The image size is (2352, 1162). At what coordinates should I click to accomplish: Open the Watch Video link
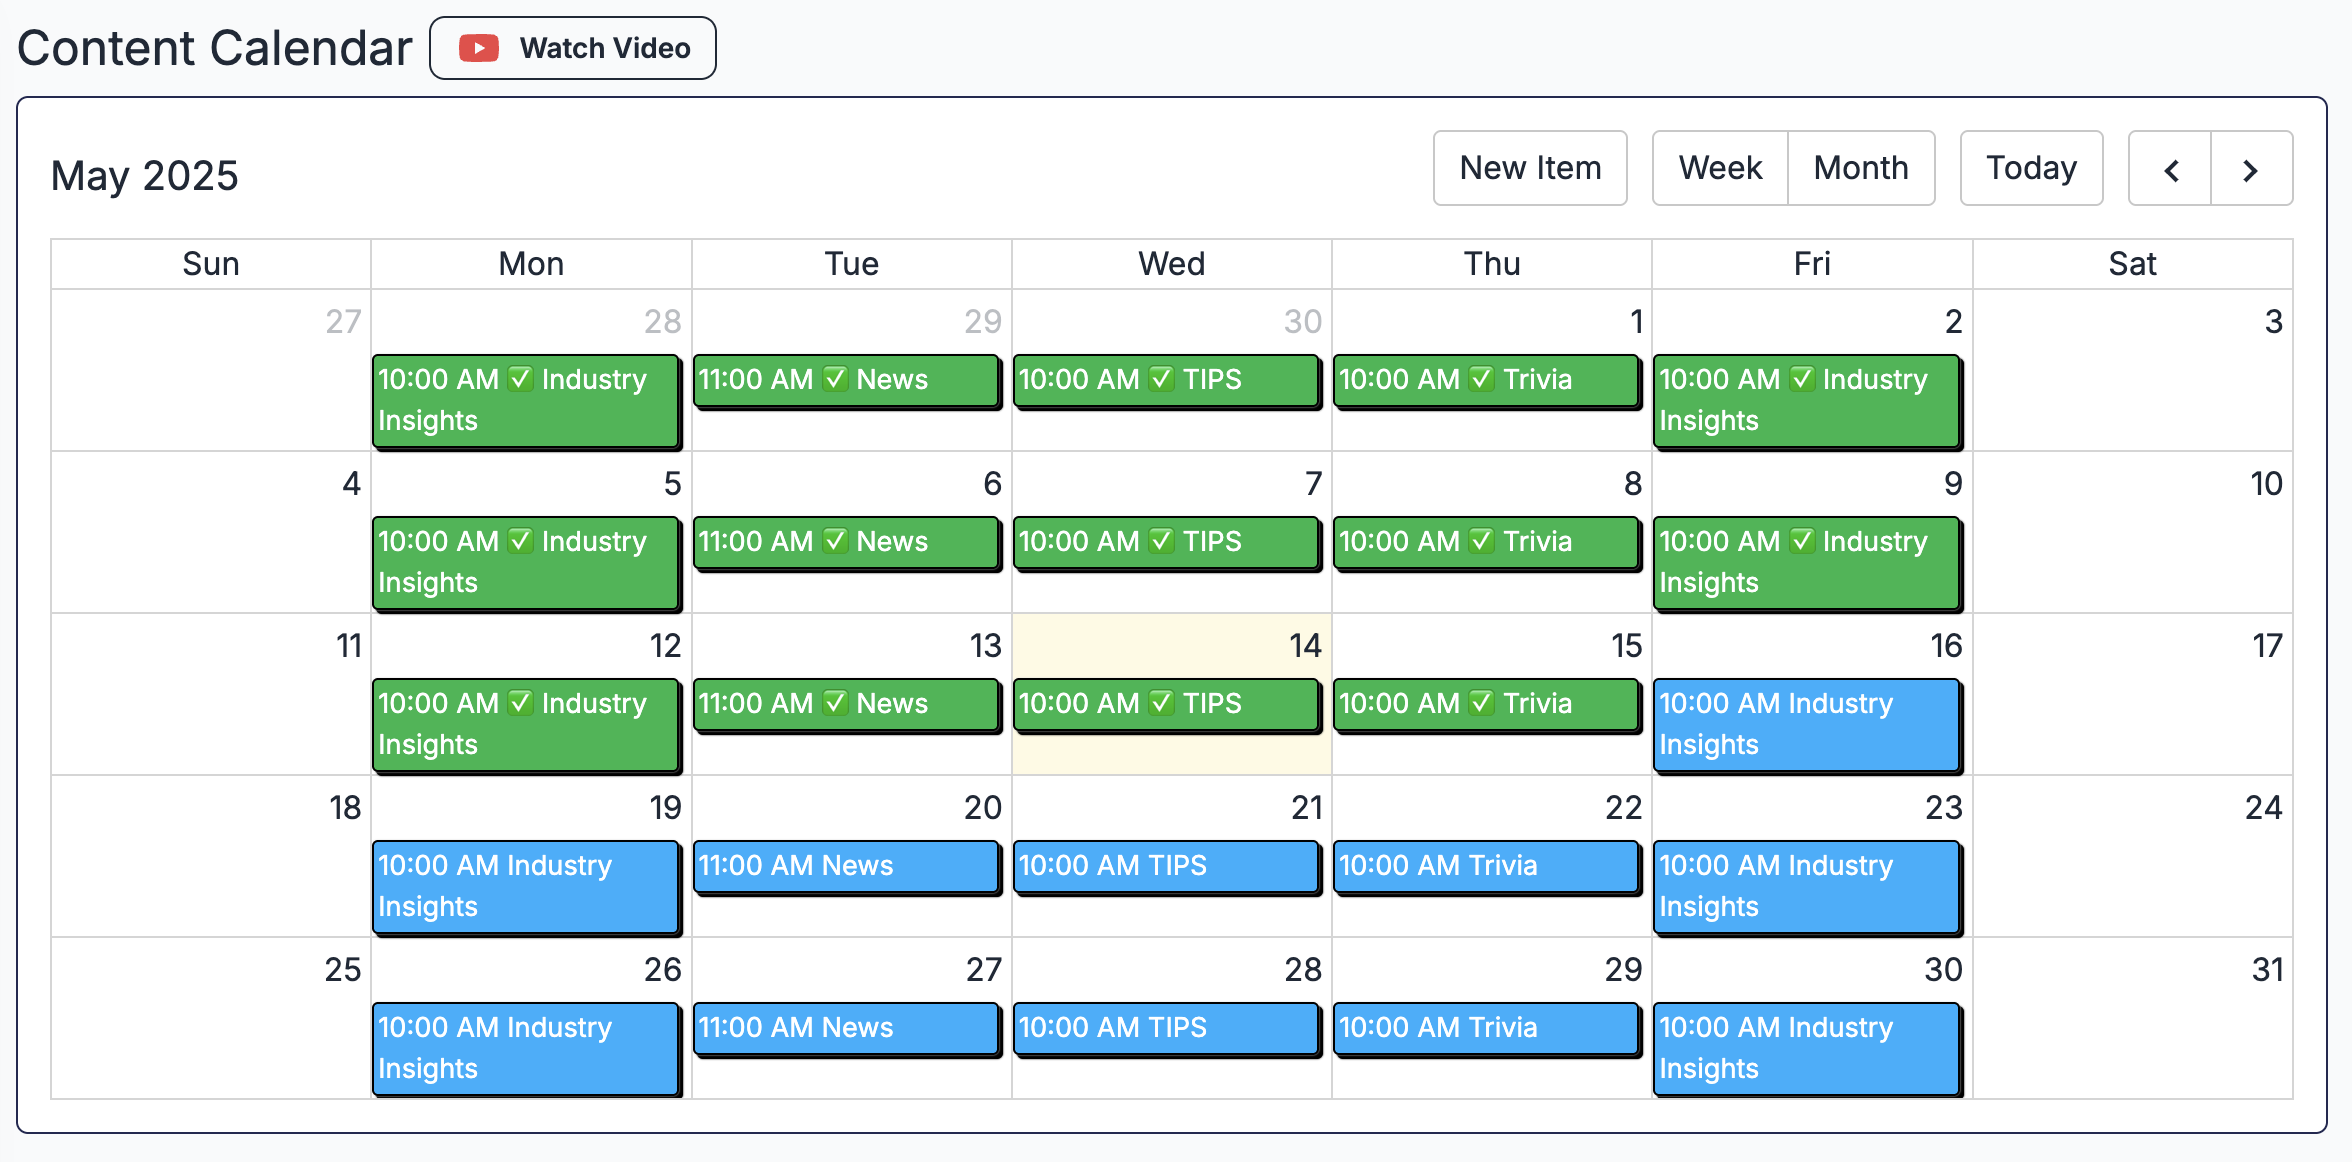(x=573, y=48)
